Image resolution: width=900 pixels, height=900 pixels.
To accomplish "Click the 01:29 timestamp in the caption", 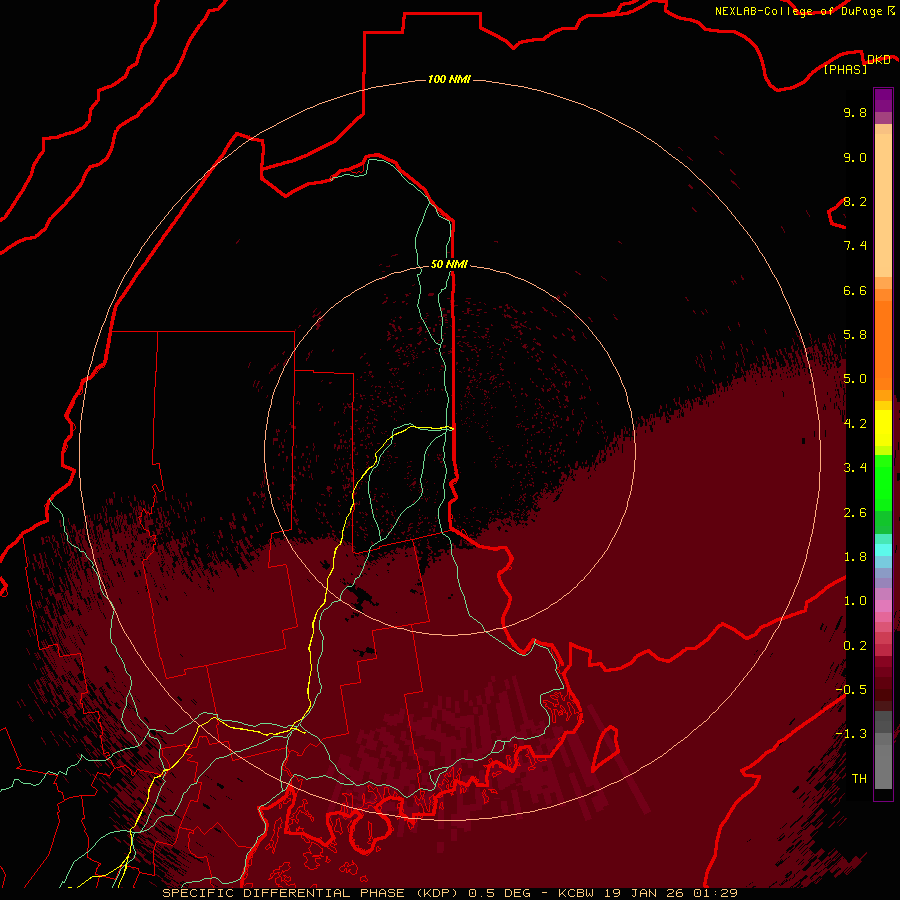I will 715,893.
